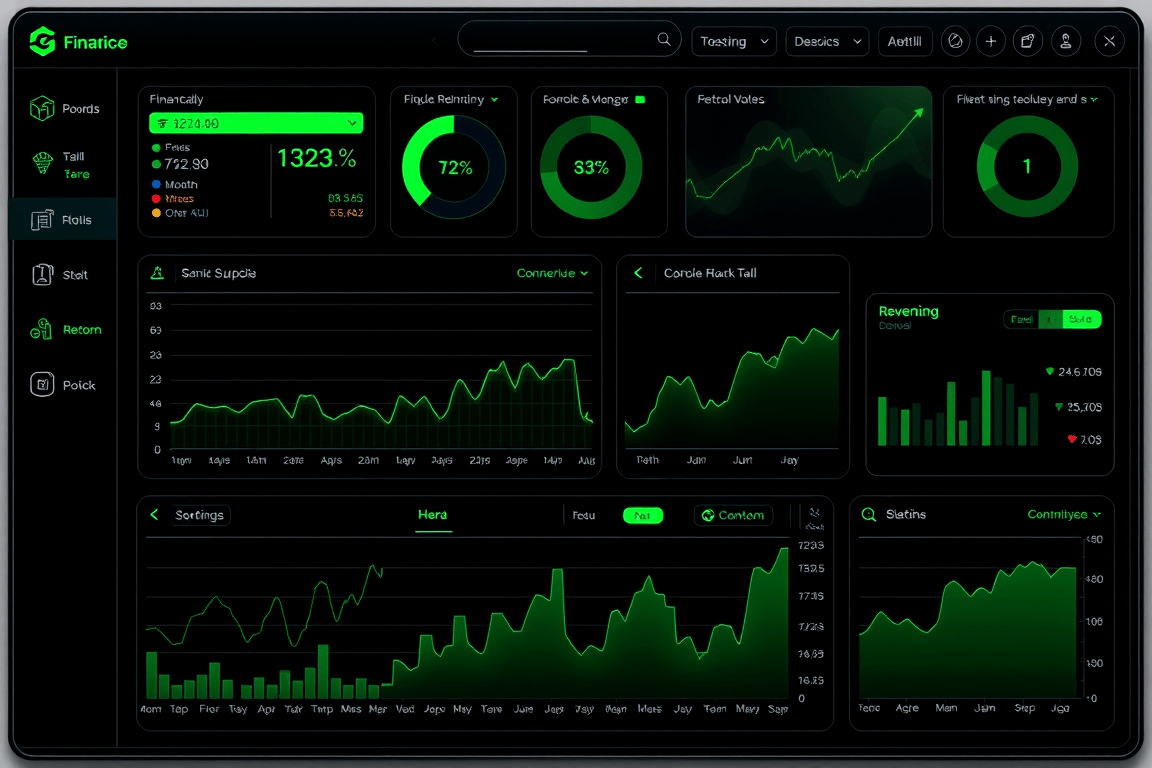Switch to the Hera tab

coord(433,515)
